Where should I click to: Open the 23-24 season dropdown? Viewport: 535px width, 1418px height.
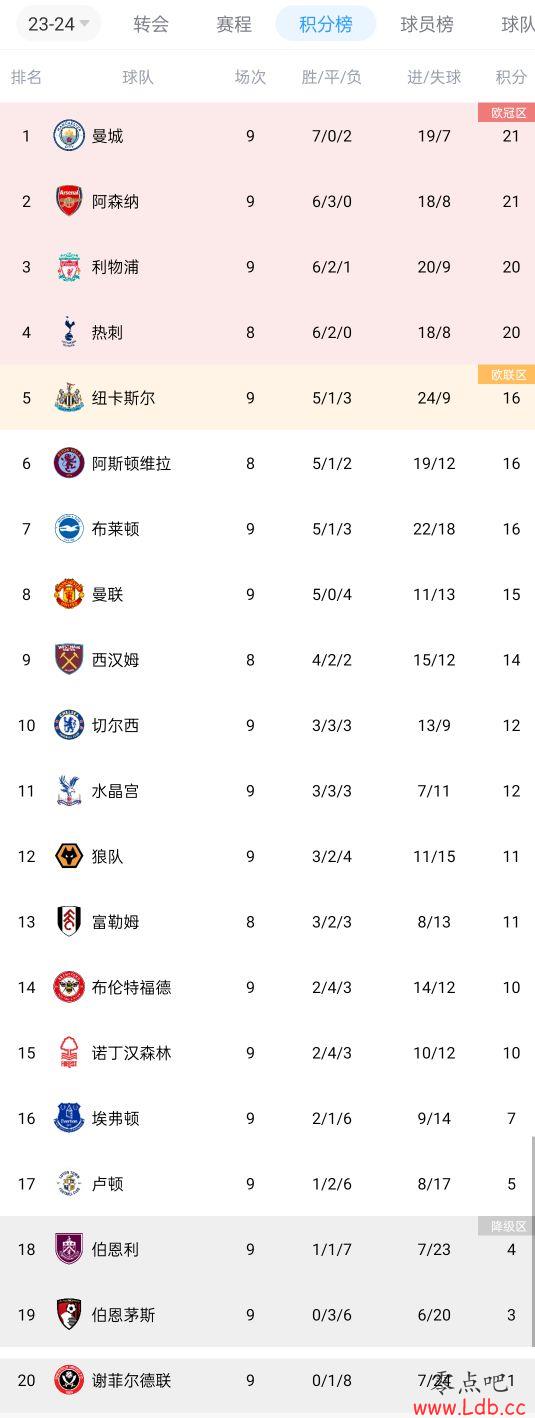(58, 24)
